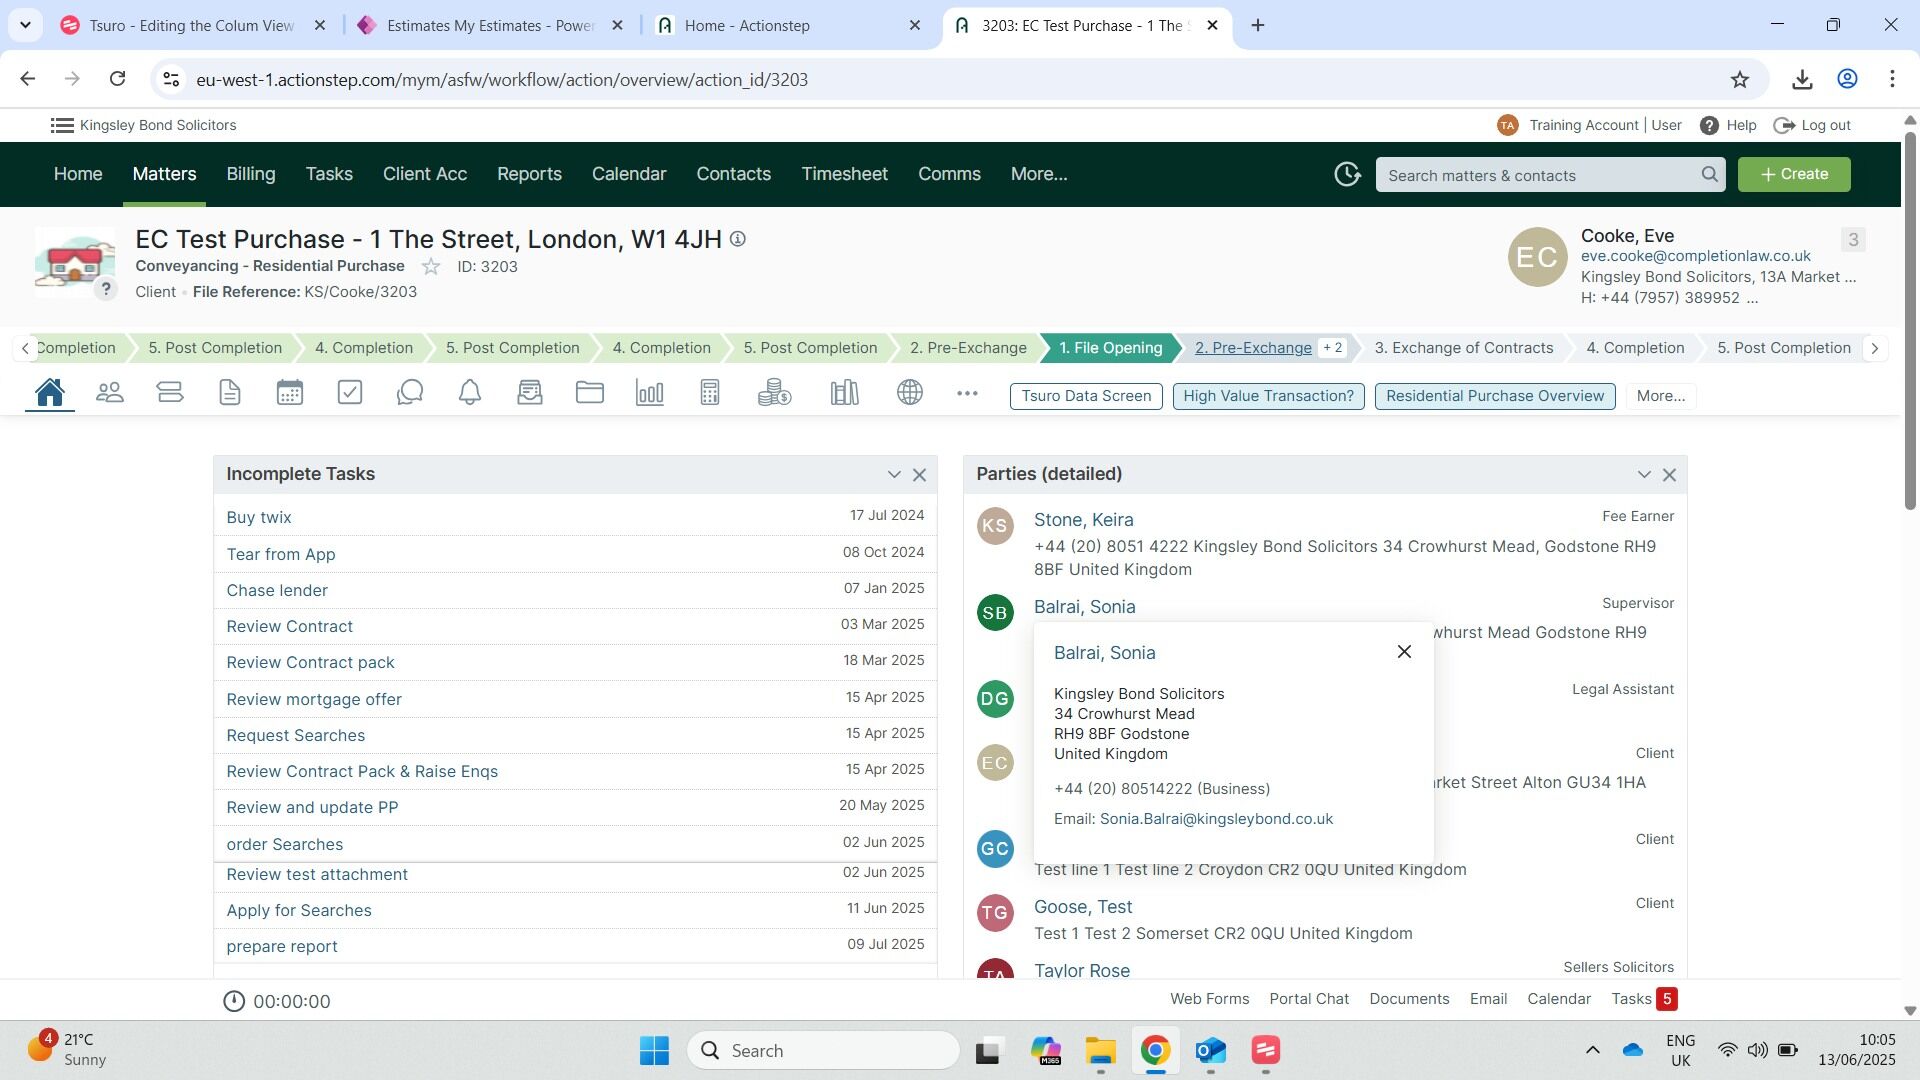Open the tasks checkmark icon
The height and width of the screenshot is (1080, 1920).
pos(350,393)
